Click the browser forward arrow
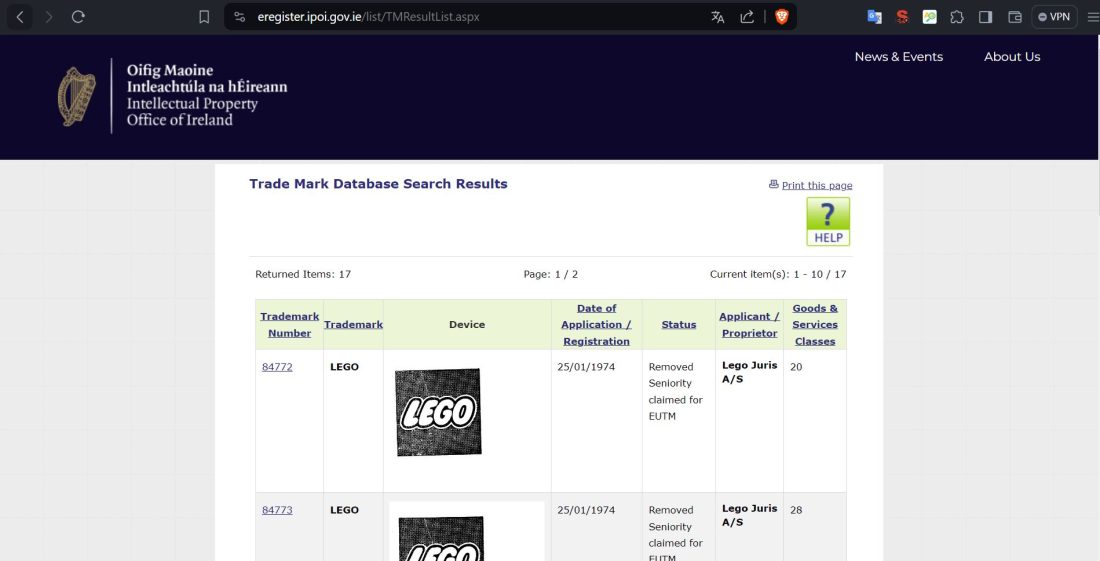Image resolution: width=1100 pixels, height=561 pixels. point(48,17)
